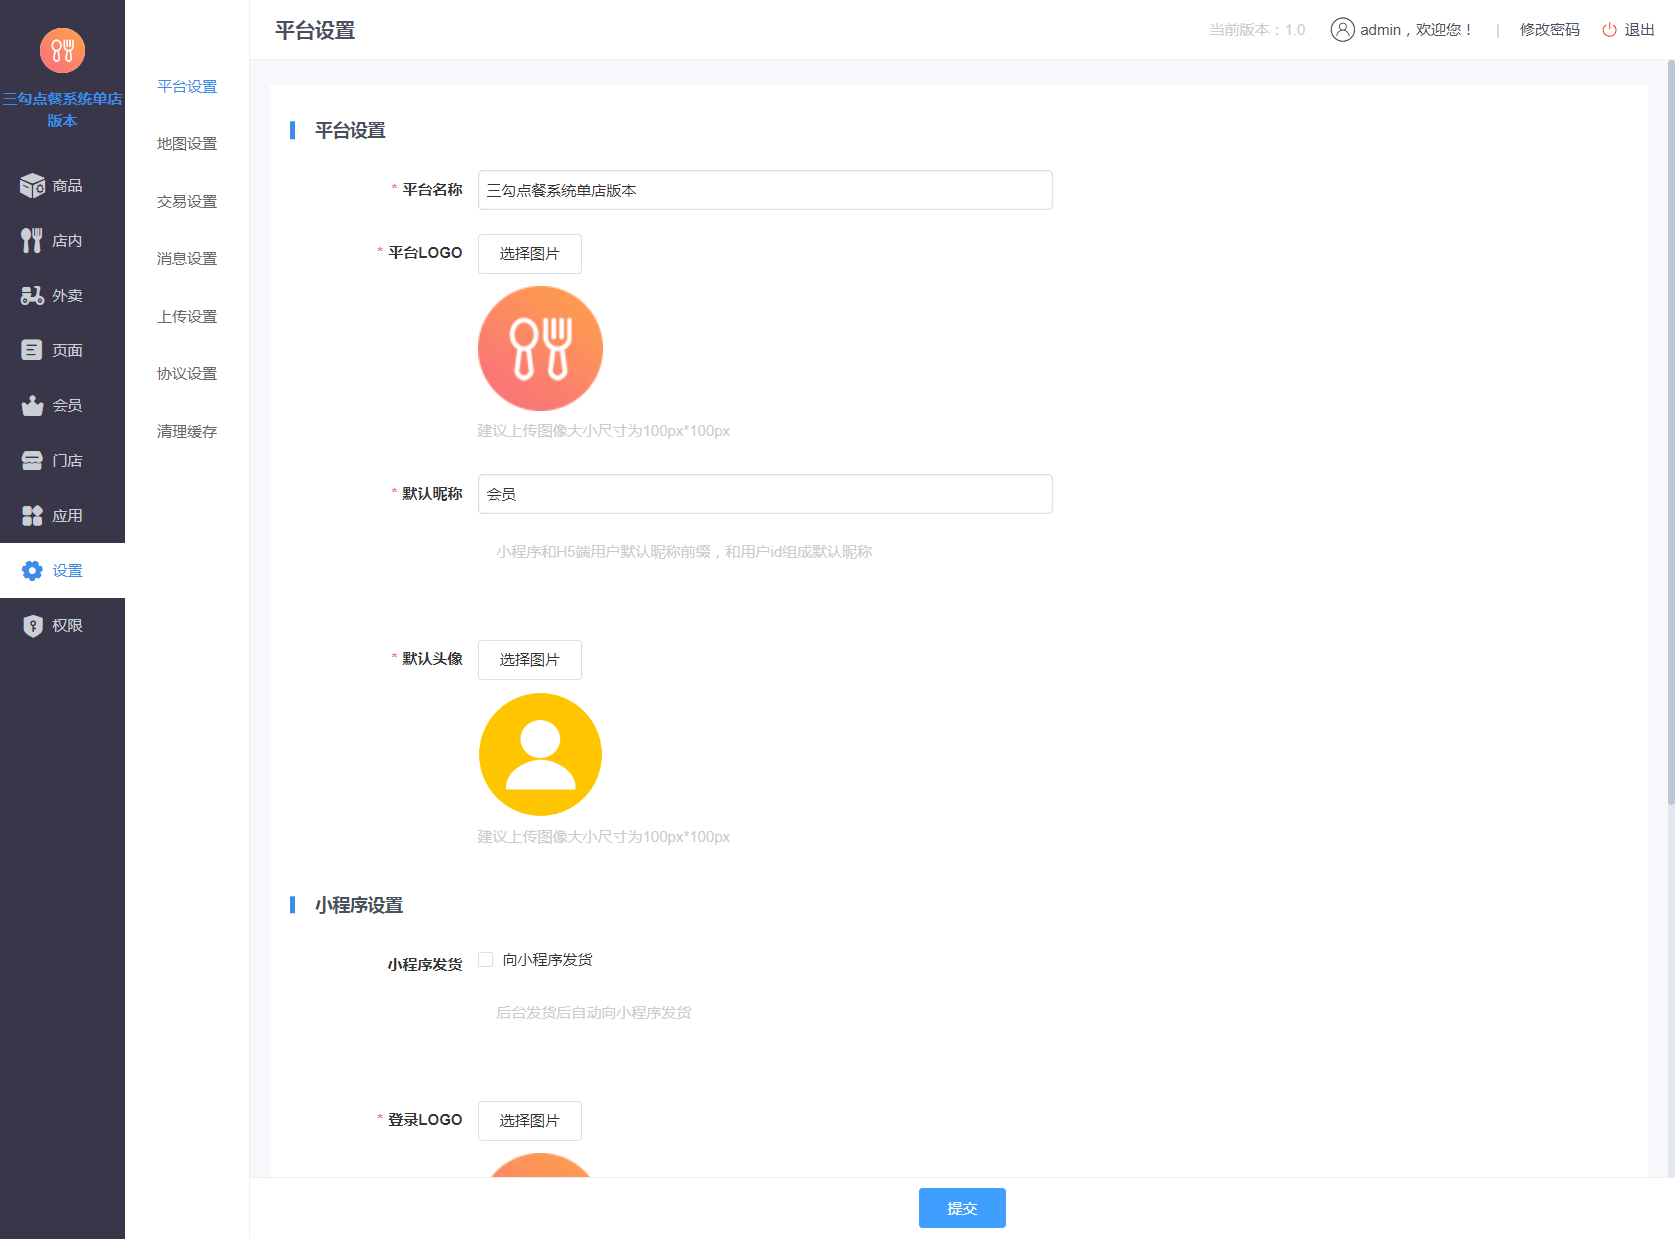The image size is (1675, 1239).
Task: Open the 上传设置 submenu item
Action: (187, 317)
